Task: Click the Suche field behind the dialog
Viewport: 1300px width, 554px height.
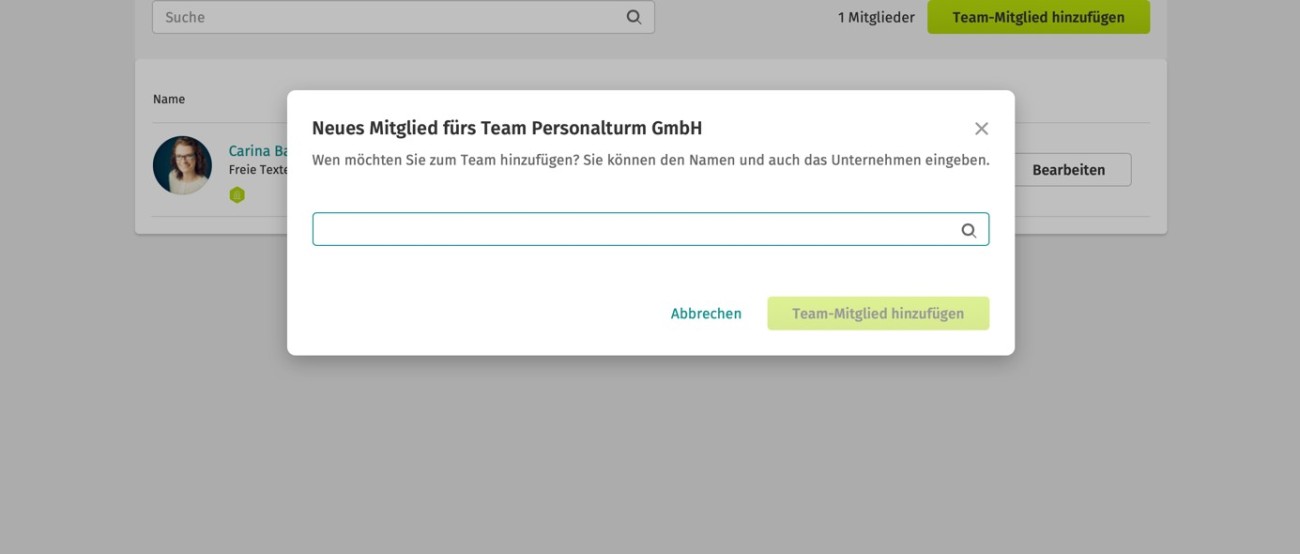Action: point(403,17)
